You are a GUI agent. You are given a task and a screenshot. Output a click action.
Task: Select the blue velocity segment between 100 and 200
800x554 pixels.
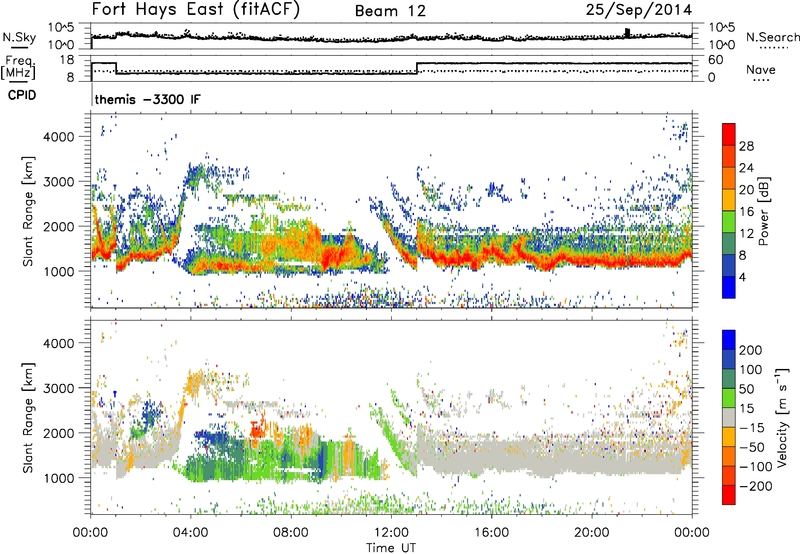click(729, 359)
